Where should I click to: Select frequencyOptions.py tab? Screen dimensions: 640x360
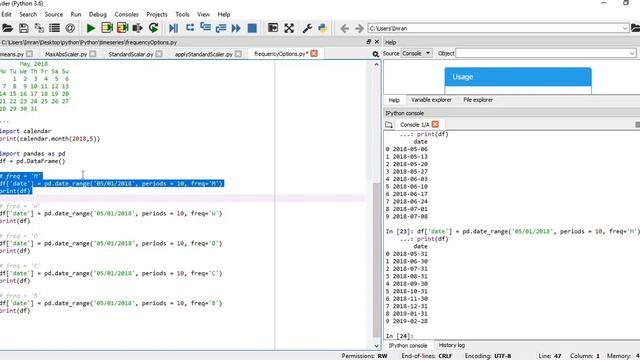[x=281, y=53]
